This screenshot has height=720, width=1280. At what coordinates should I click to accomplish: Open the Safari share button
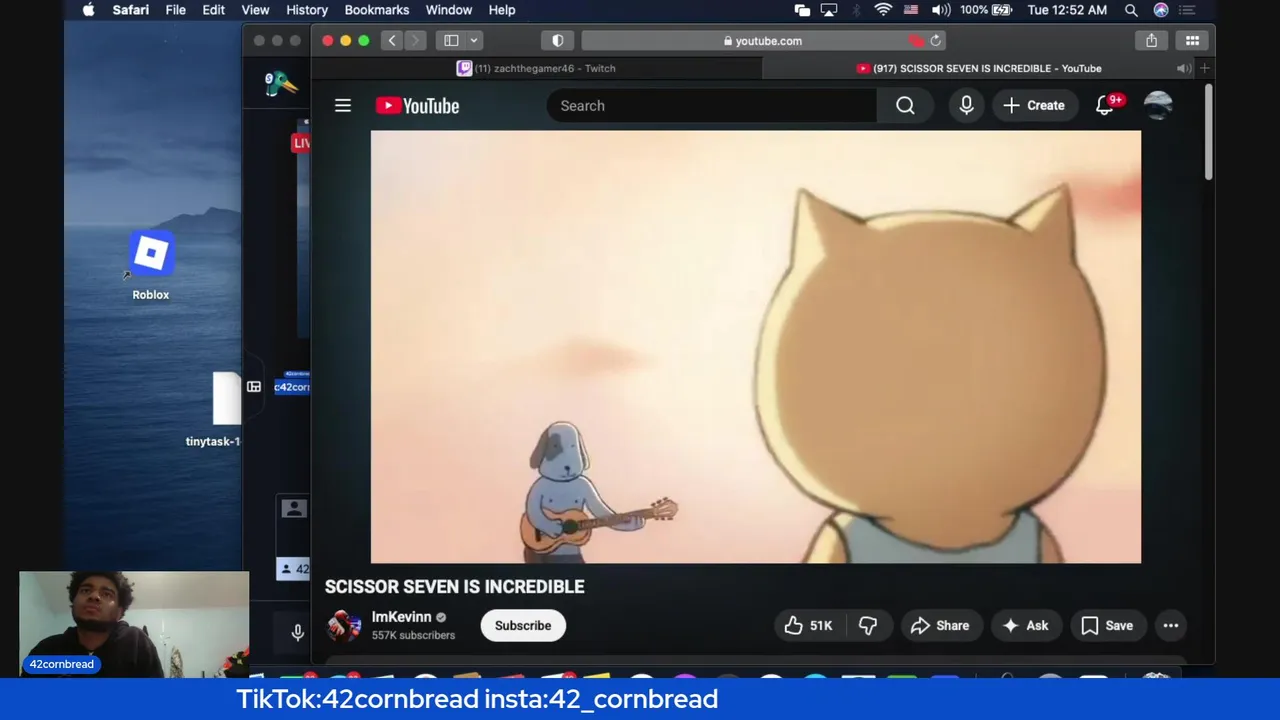point(1152,41)
